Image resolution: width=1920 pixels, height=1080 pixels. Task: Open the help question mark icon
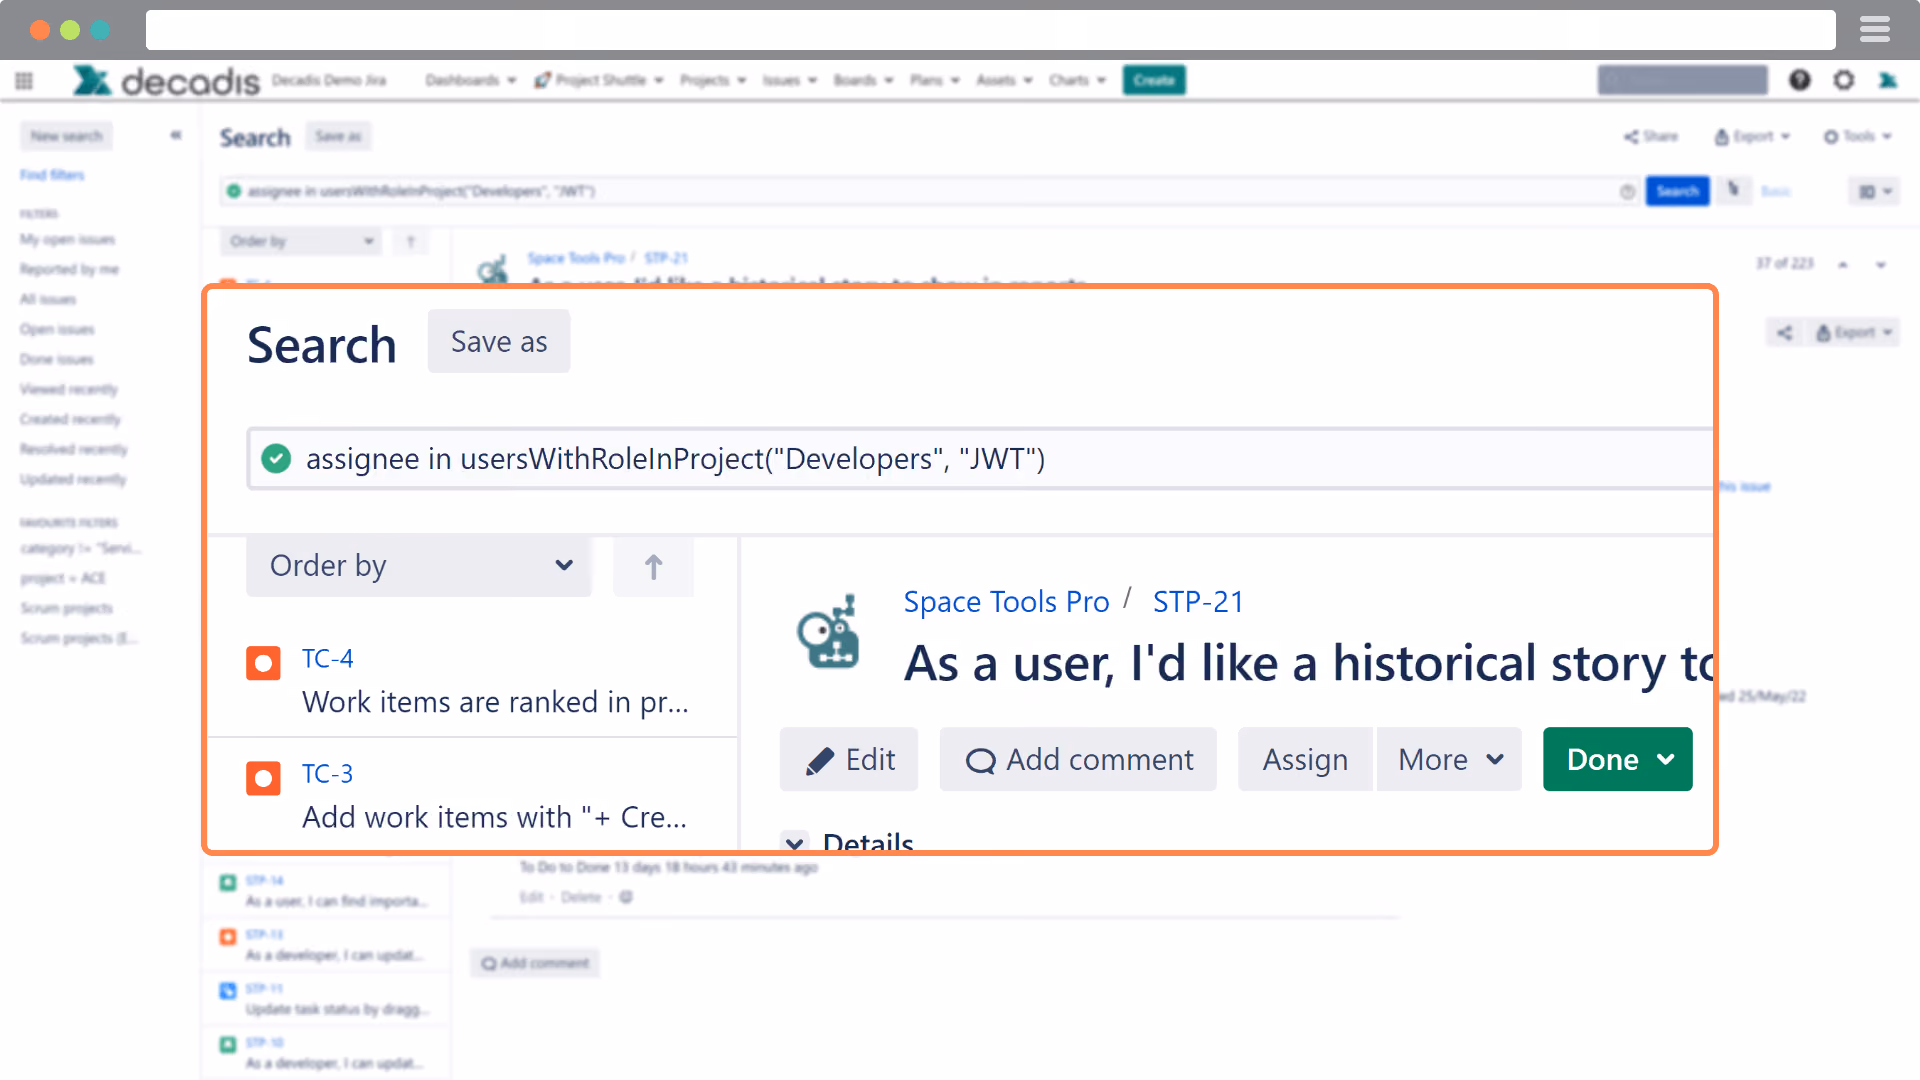tap(1800, 80)
